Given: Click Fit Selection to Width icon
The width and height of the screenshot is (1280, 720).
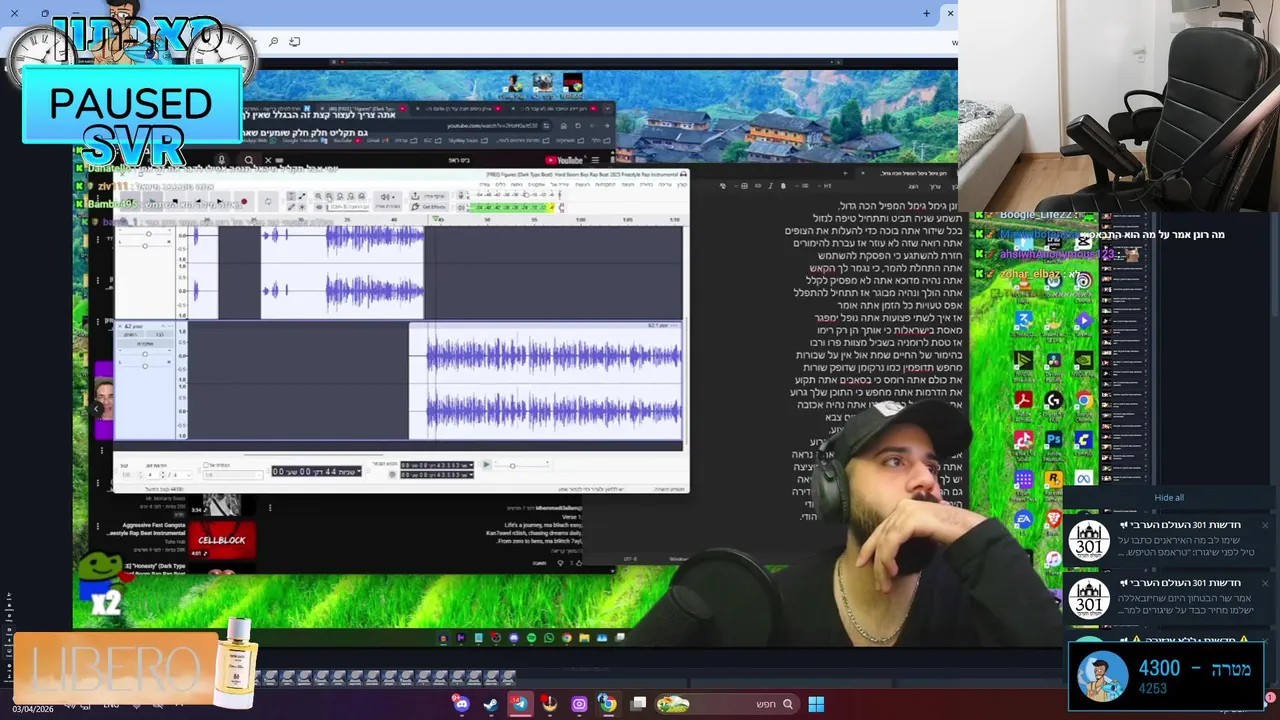Looking at the screenshot, I should pos(340,196).
